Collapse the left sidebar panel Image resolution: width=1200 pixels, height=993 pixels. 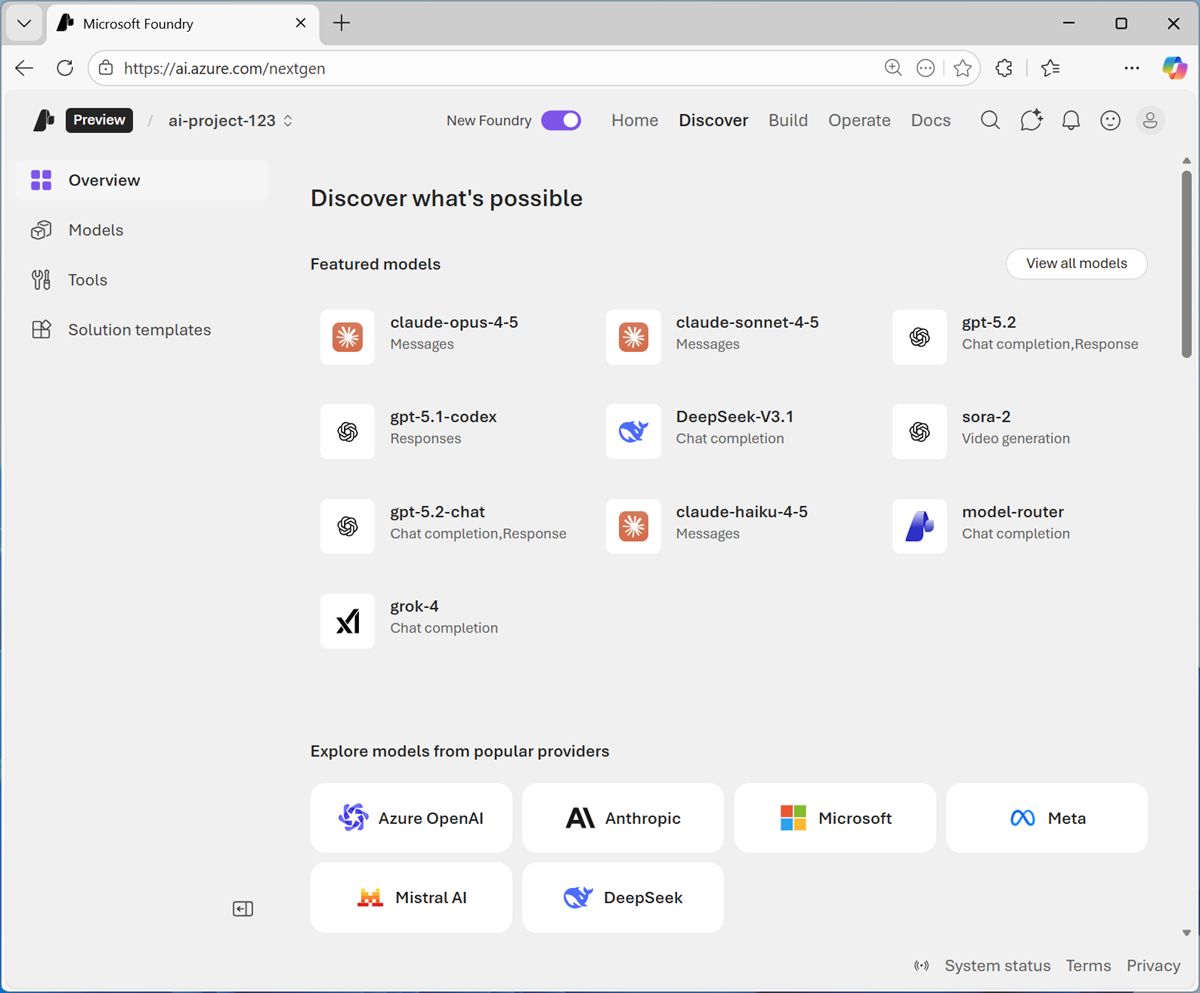coord(242,908)
